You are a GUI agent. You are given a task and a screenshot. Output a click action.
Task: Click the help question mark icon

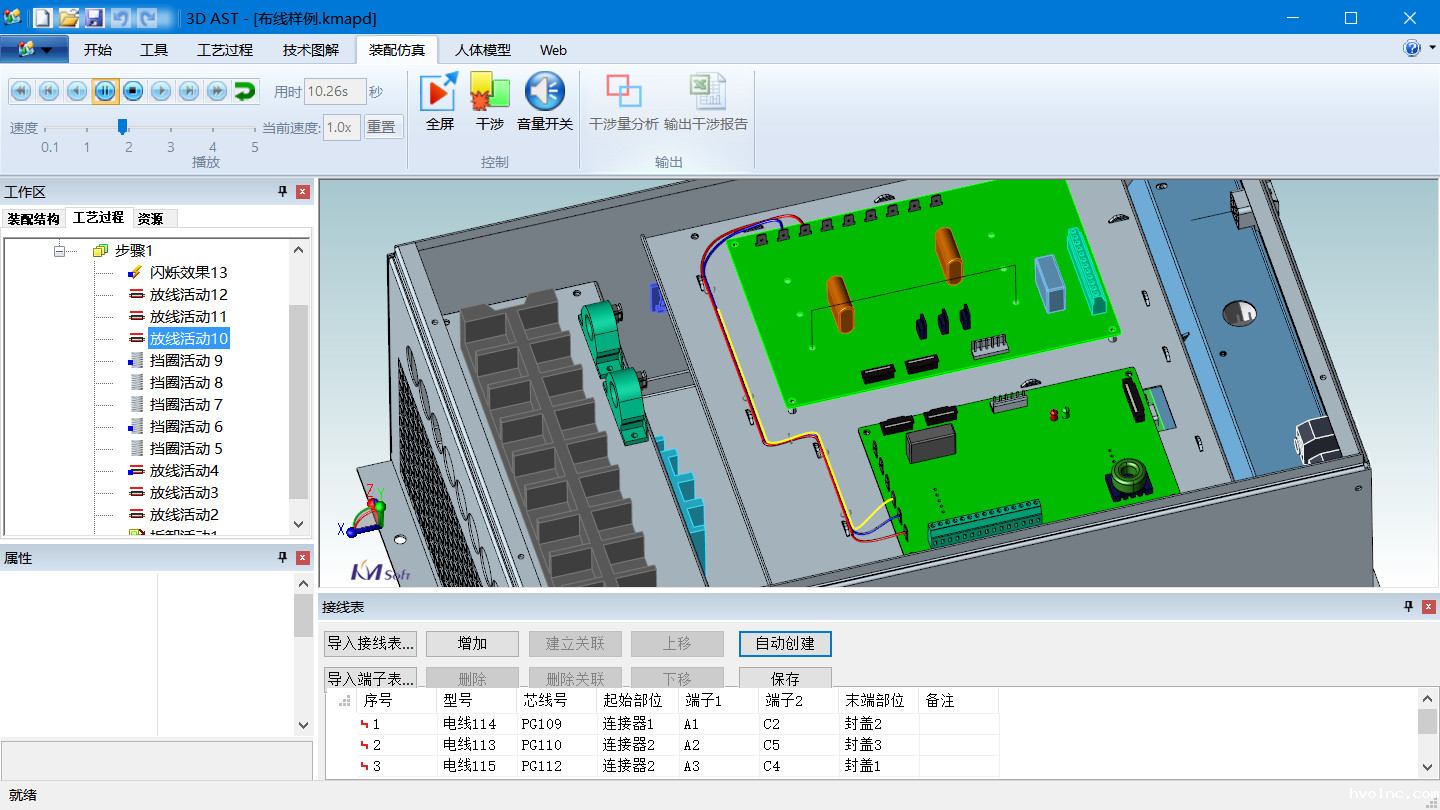1411,49
